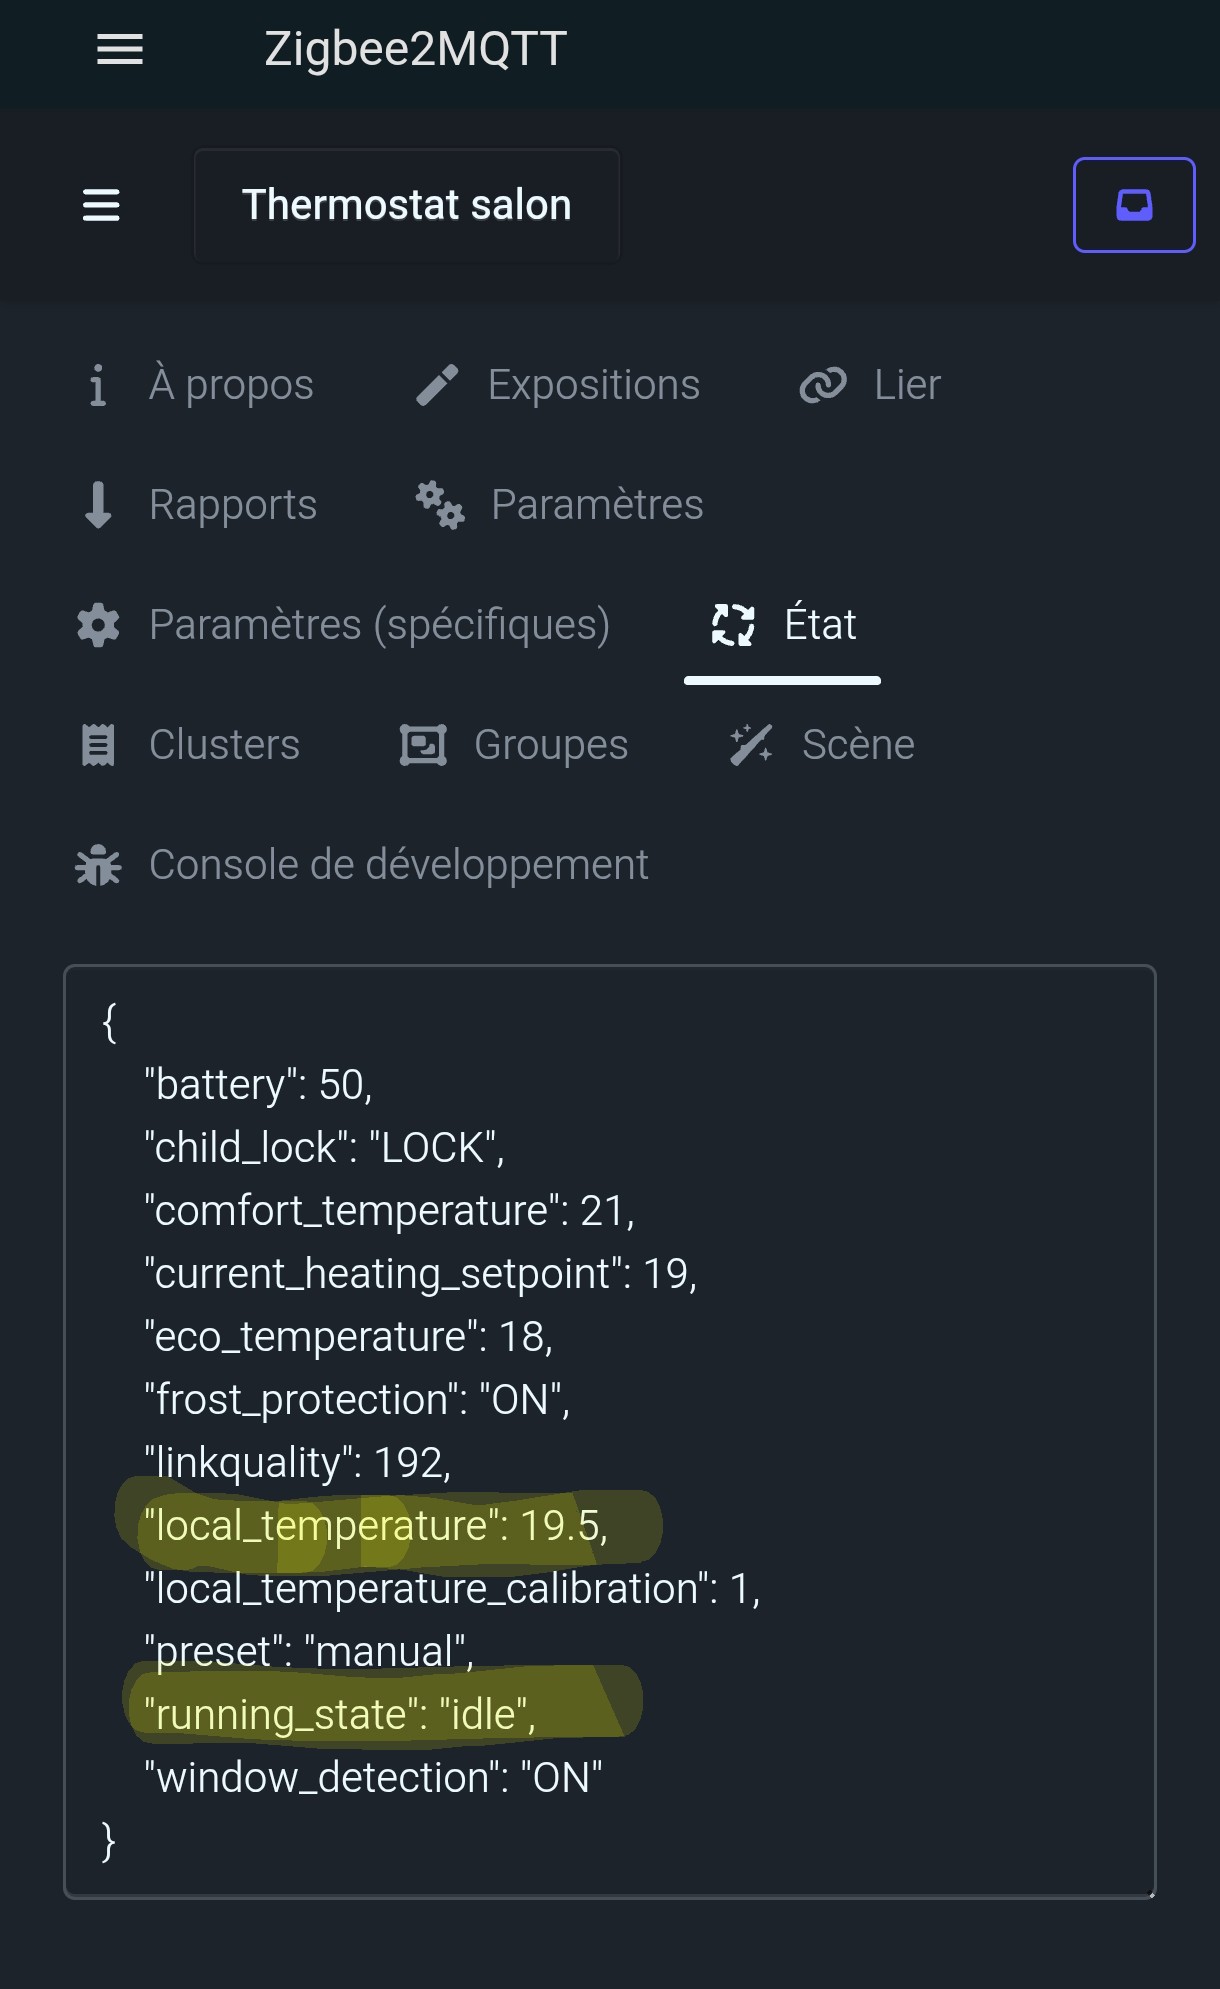Image resolution: width=1220 pixels, height=1989 pixels.
Task: Click the Lier chain link icon
Action: point(823,385)
